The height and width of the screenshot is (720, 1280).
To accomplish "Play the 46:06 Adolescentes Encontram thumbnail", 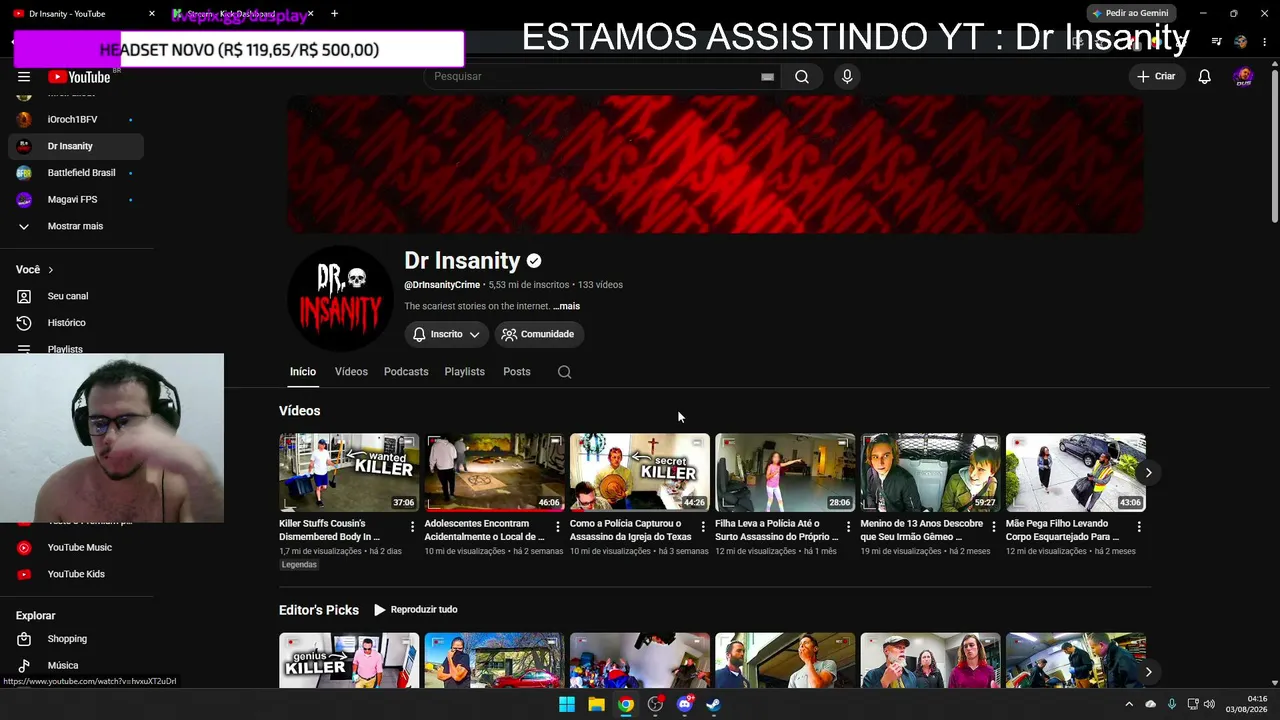I will pyautogui.click(x=494, y=472).
